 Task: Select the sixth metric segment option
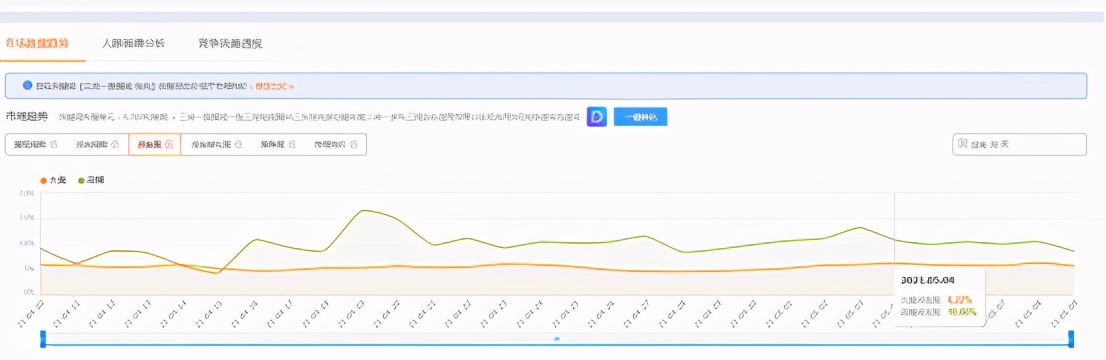click(335, 144)
